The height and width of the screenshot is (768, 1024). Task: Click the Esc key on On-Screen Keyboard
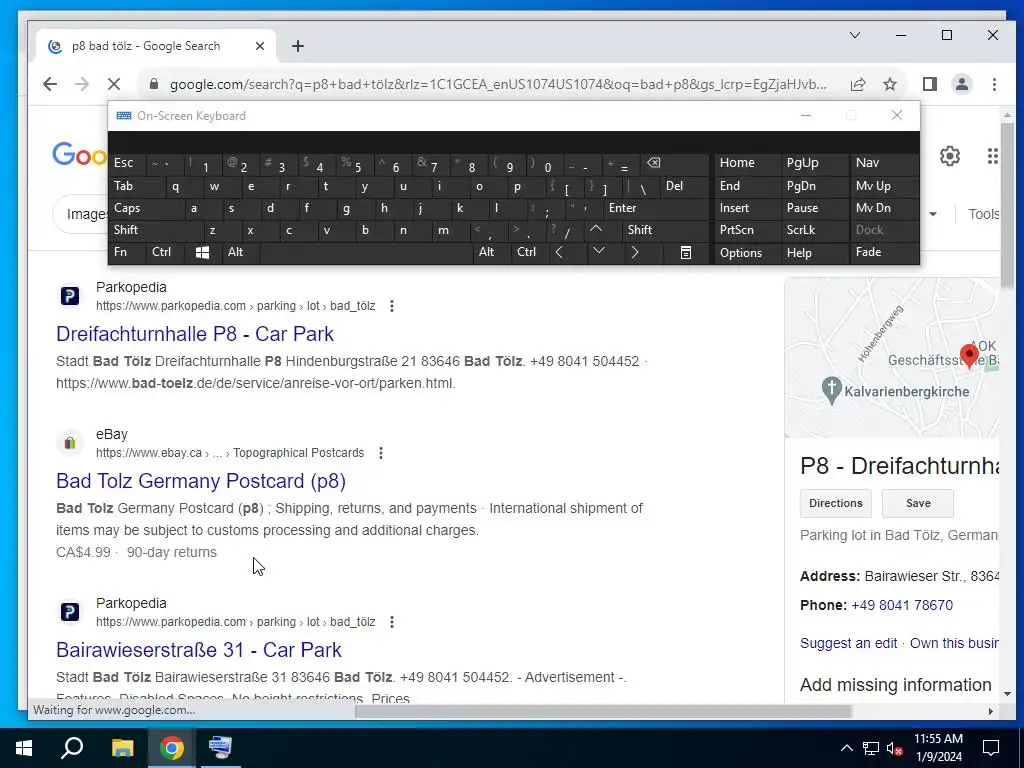click(127, 163)
